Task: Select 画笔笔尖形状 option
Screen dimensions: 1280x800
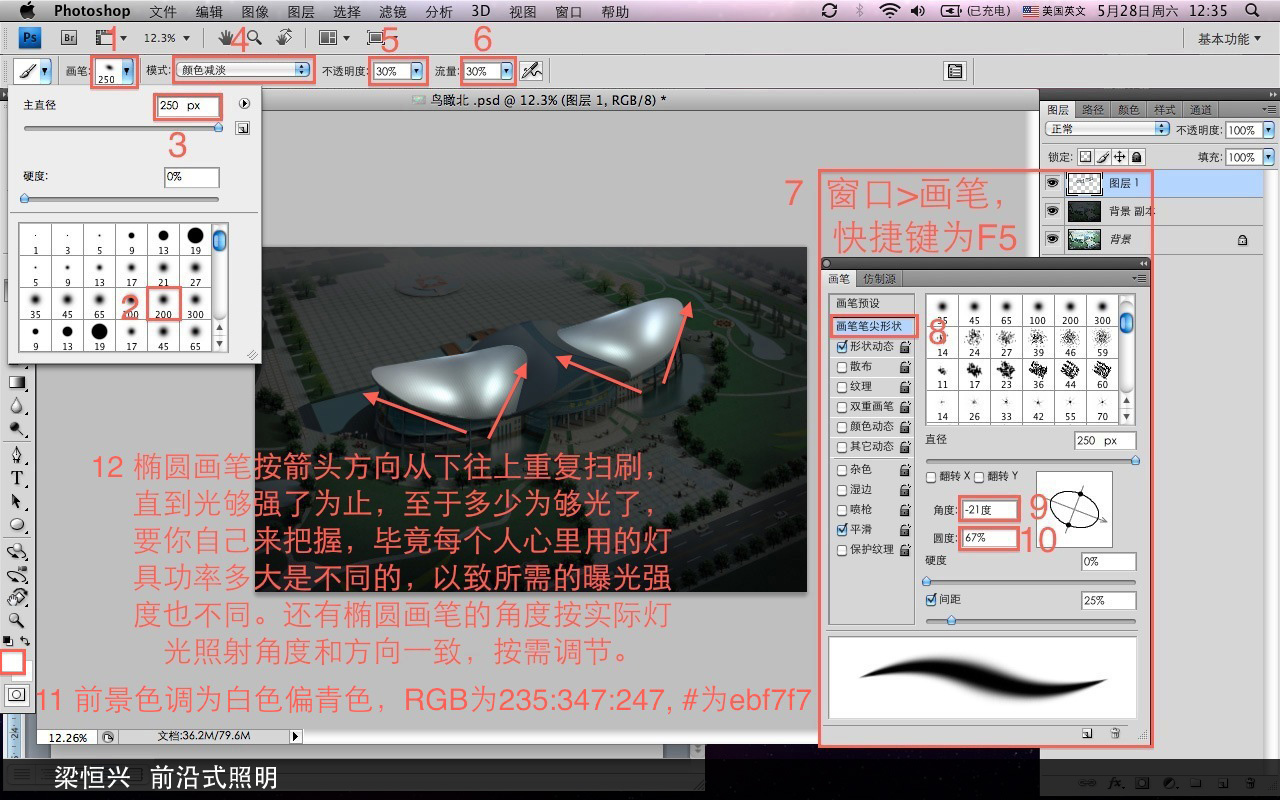Action: (x=872, y=326)
